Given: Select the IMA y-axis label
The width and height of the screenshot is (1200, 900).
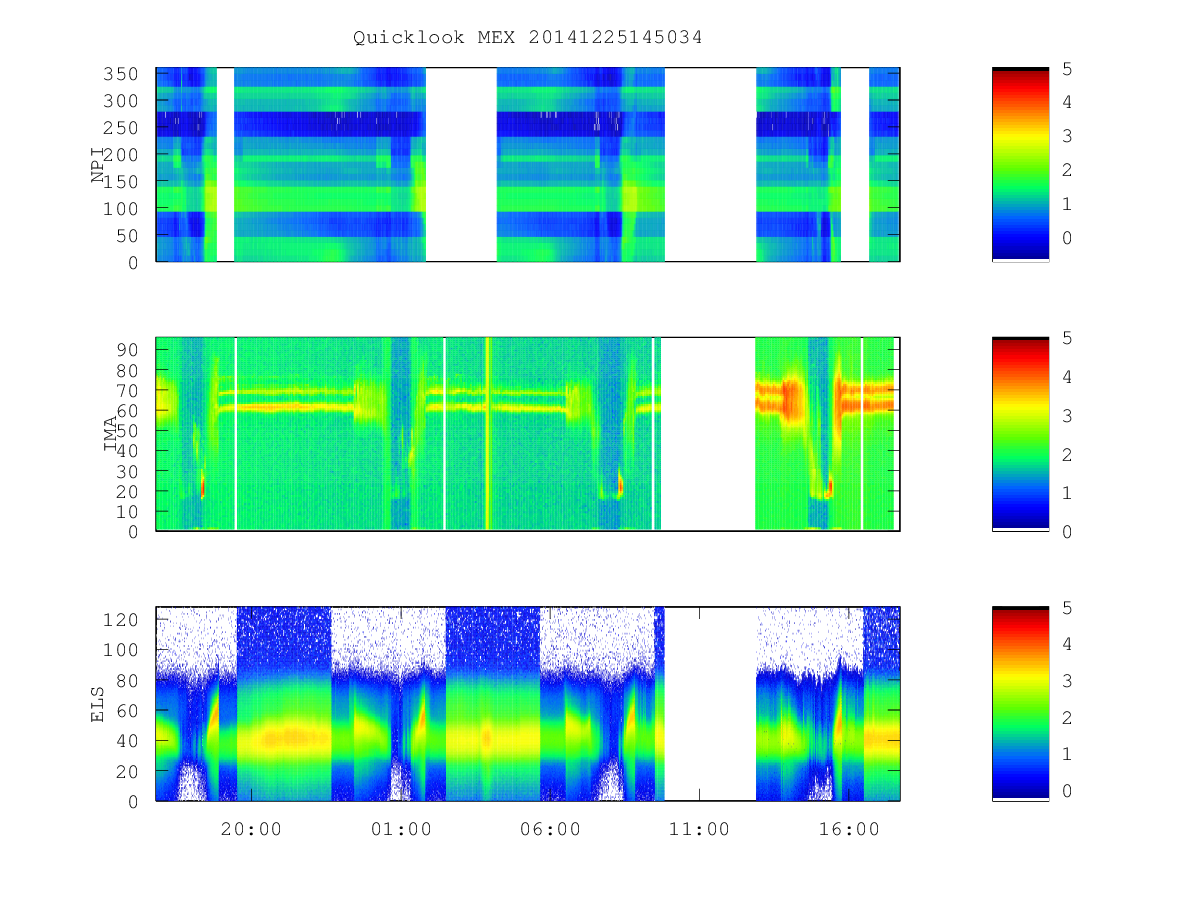Looking at the screenshot, I should 111,434.
